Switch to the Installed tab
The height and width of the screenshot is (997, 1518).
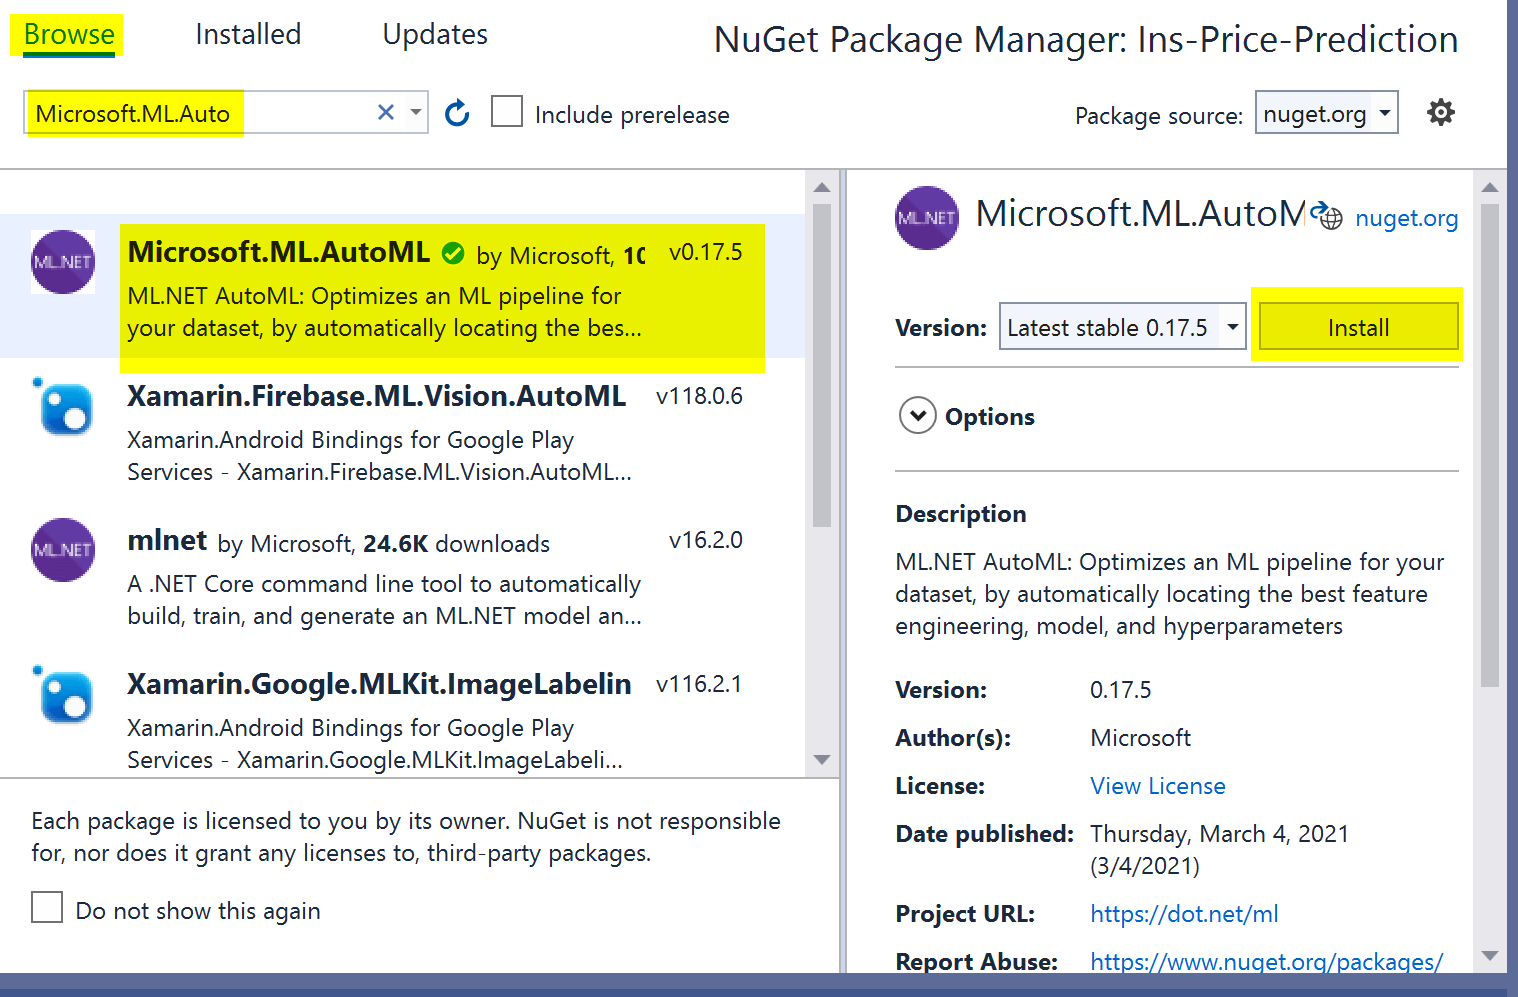[x=248, y=34]
